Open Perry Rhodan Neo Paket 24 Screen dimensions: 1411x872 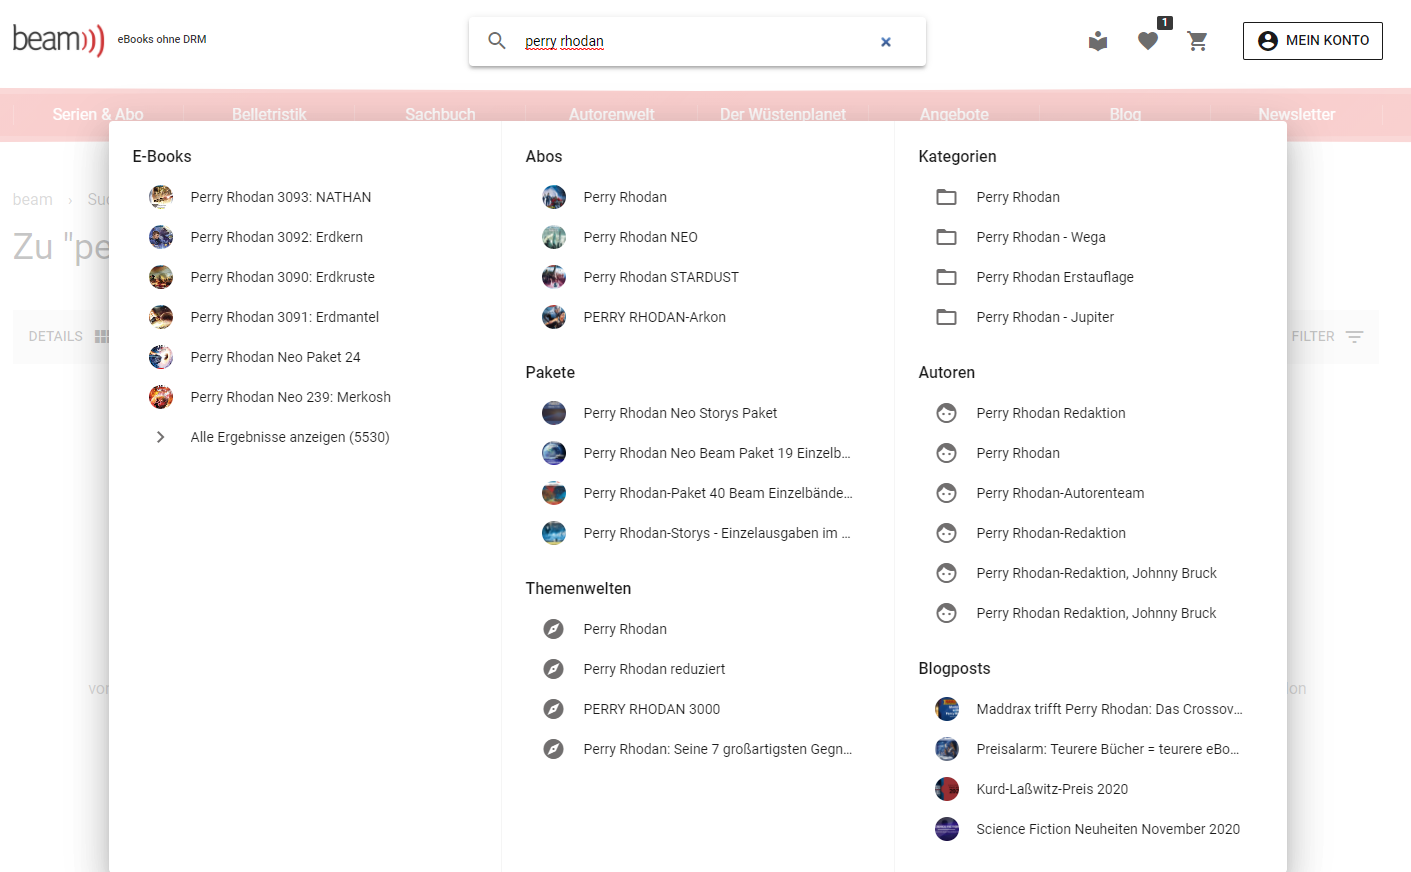pyautogui.click(x=275, y=357)
